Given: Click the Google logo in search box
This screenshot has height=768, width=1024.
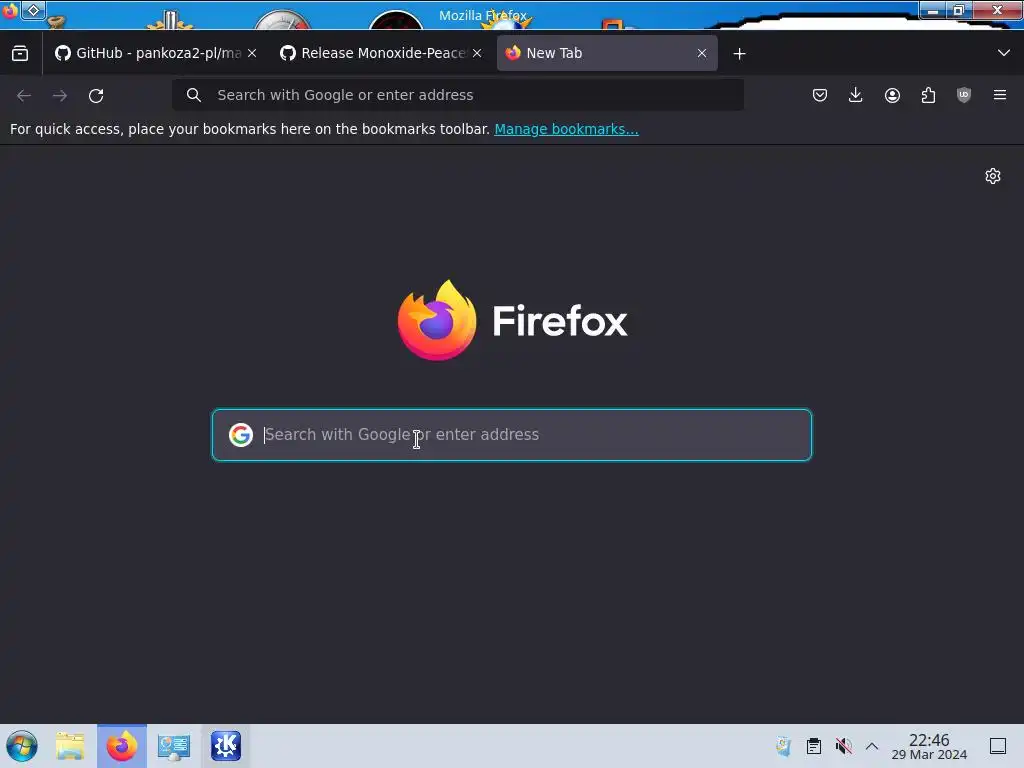Looking at the screenshot, I should [x=241, y=435].
